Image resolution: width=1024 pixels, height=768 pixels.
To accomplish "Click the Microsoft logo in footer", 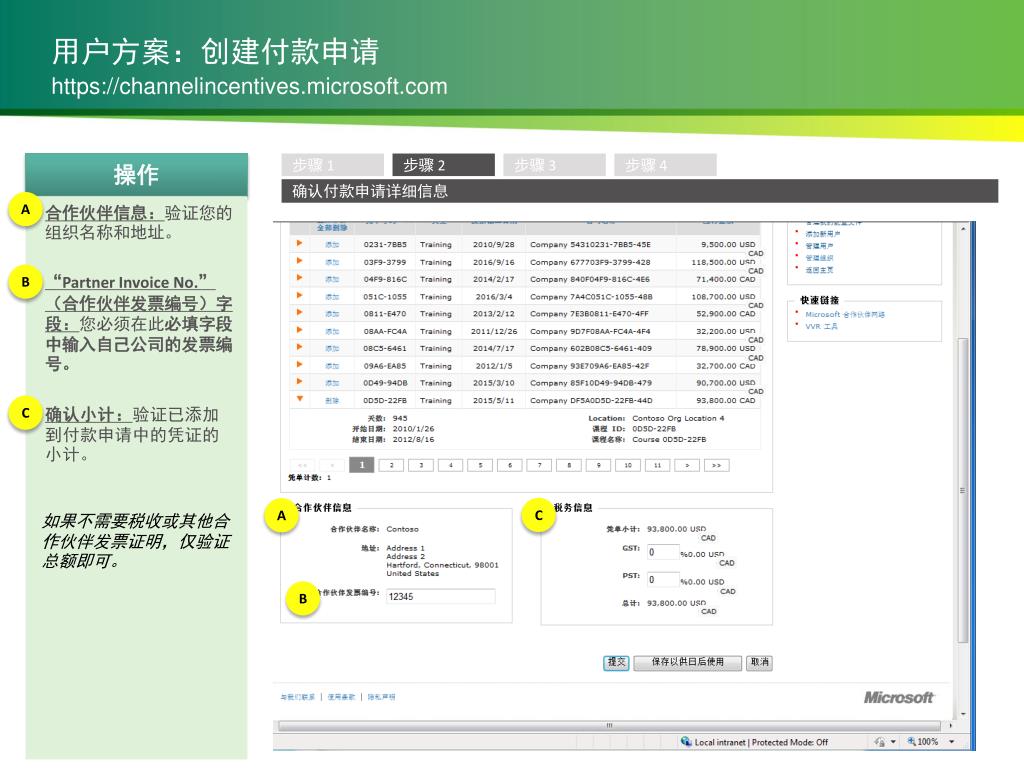I will (899, 697).
